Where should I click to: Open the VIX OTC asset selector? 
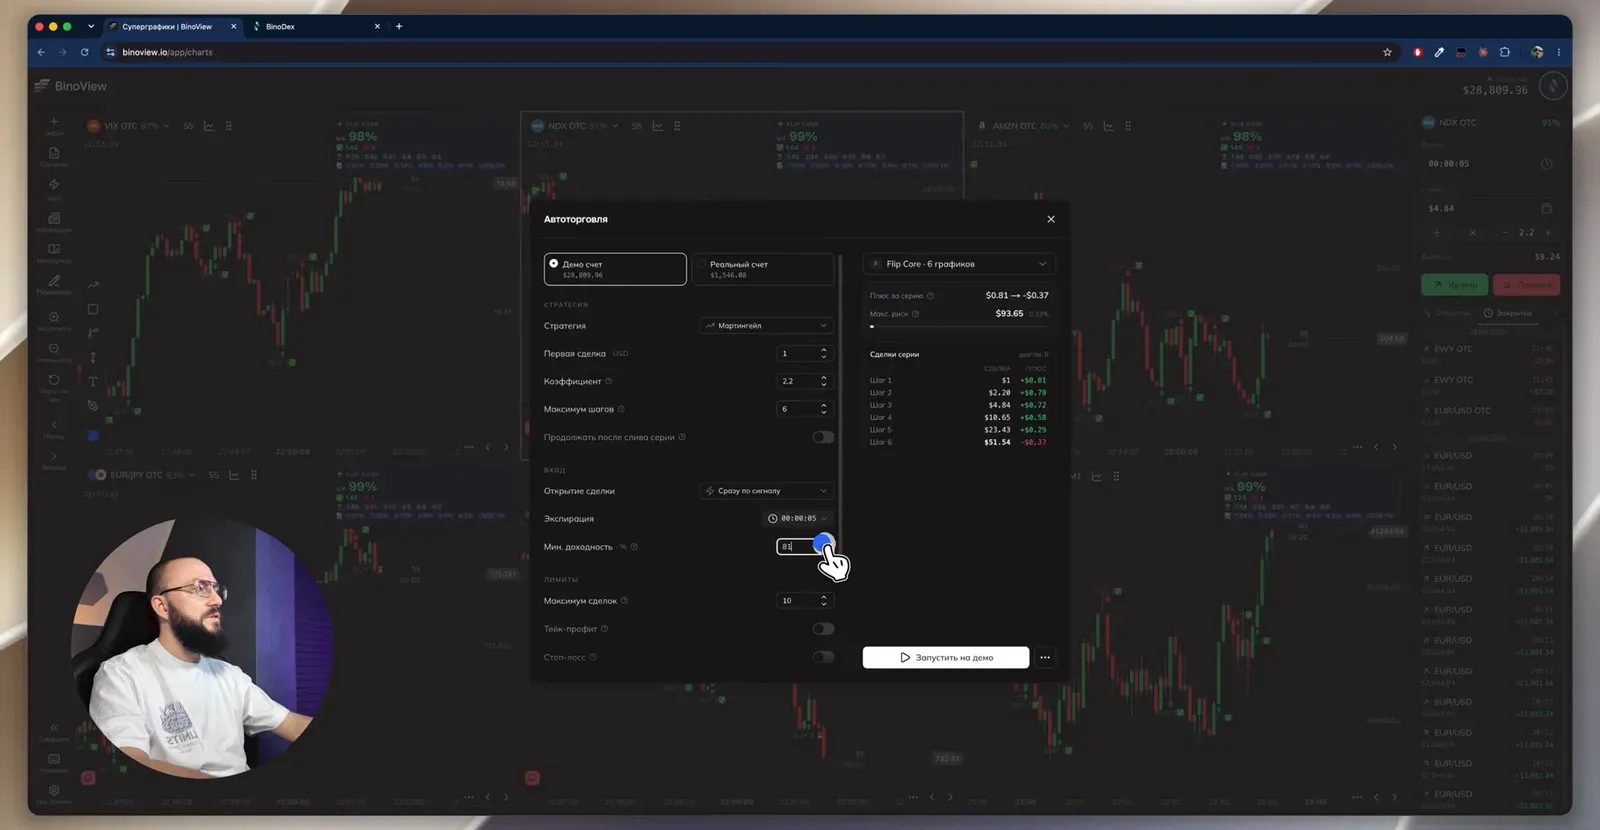[x=128, y=126]
